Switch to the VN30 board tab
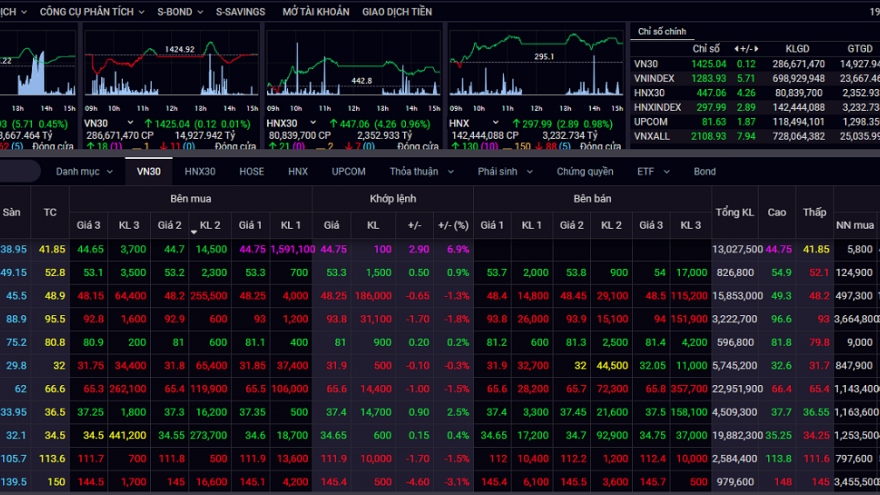The height and width of the screenshot is (495, 880). point(149,172)
